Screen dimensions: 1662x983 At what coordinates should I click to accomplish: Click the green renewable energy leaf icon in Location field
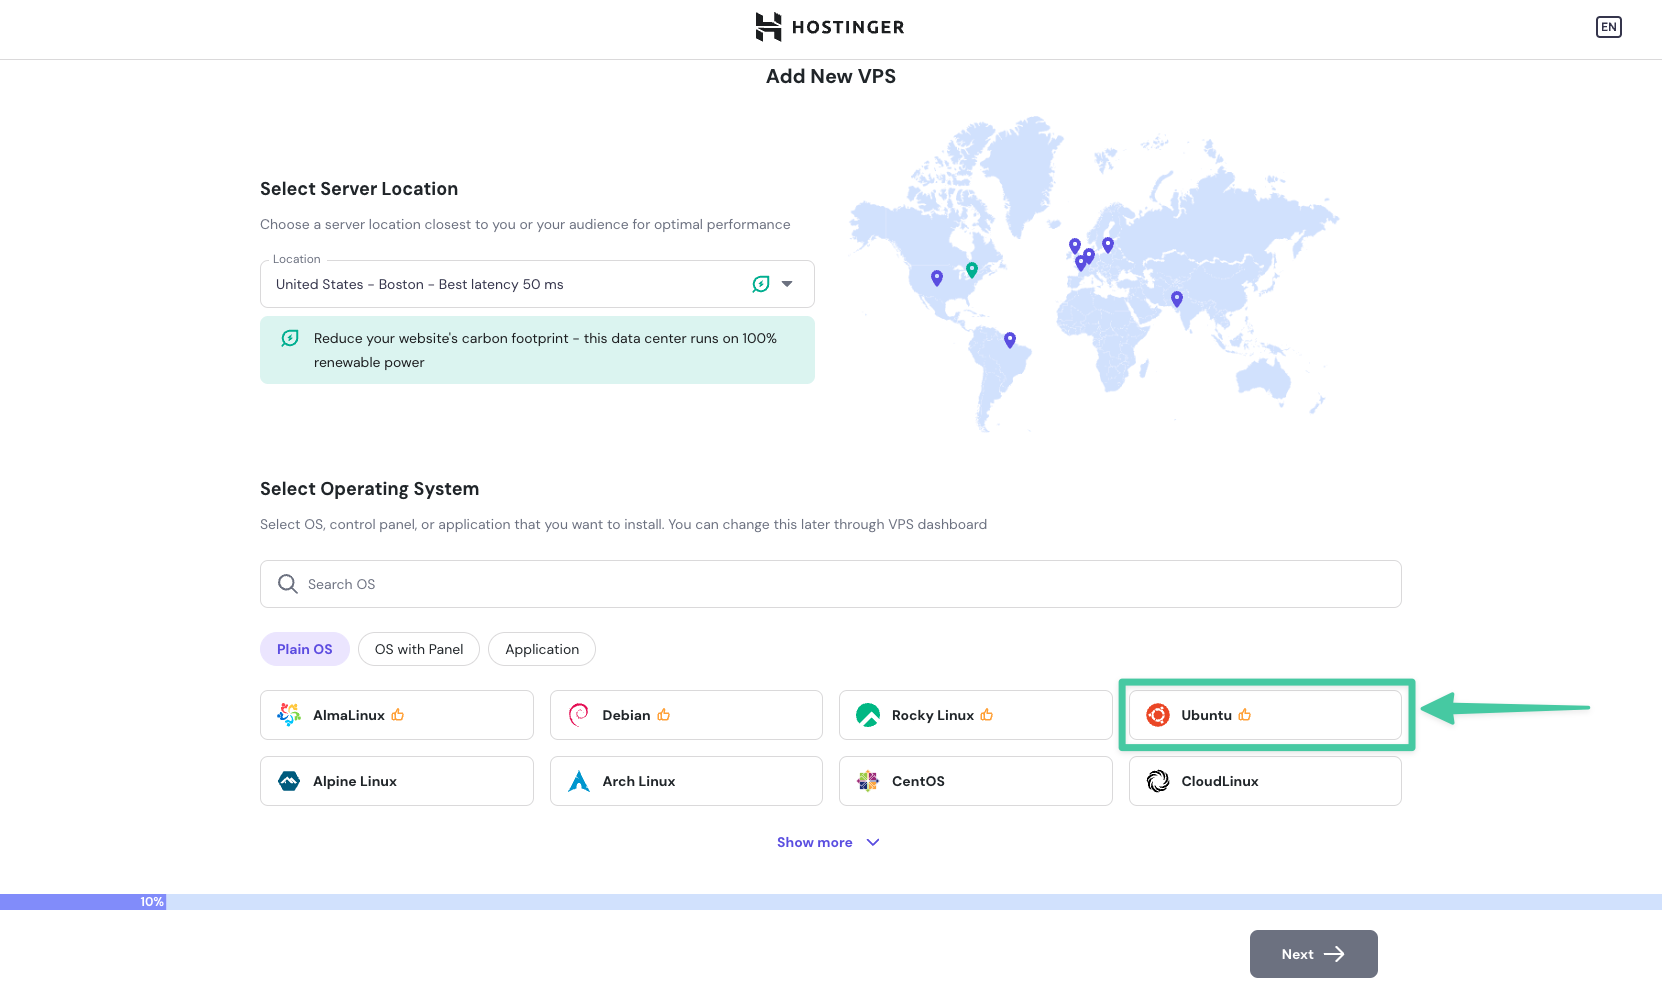pyautogui.click(x=761, y=284)
